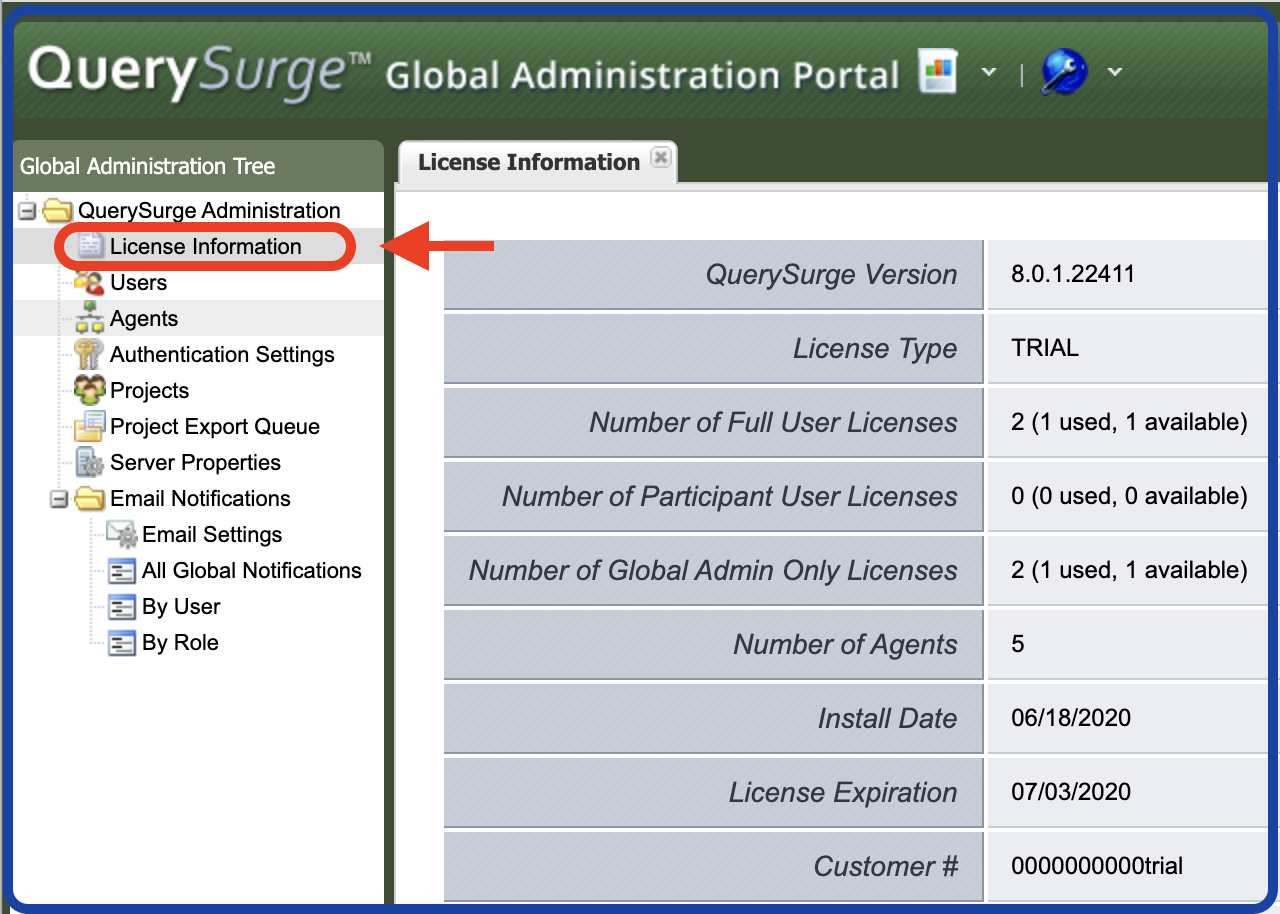The image size is (1280, 914).
Task: Click the Users icon in tree
Action: (x=90, y=283)
